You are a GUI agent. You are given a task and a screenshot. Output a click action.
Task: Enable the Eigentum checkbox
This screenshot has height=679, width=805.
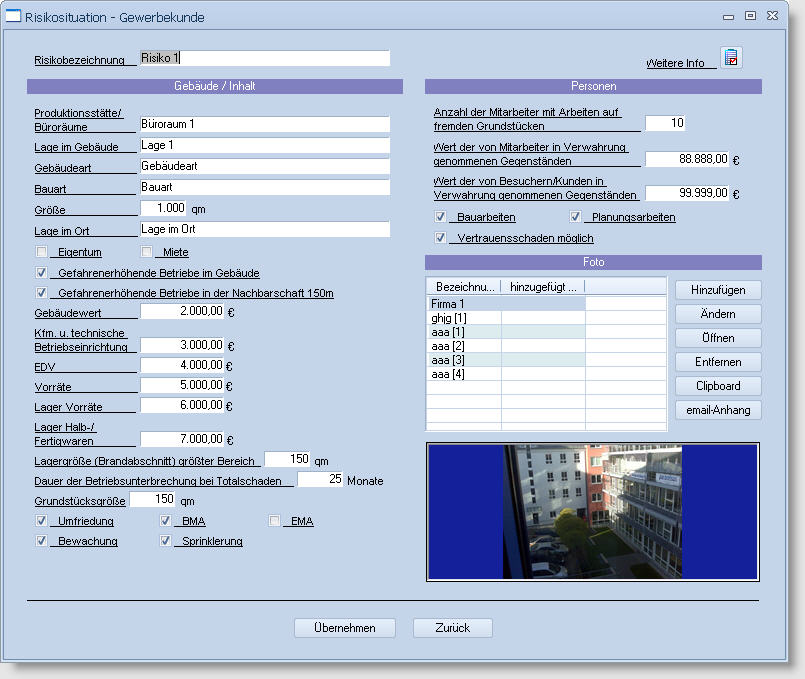tap(42, 252)
